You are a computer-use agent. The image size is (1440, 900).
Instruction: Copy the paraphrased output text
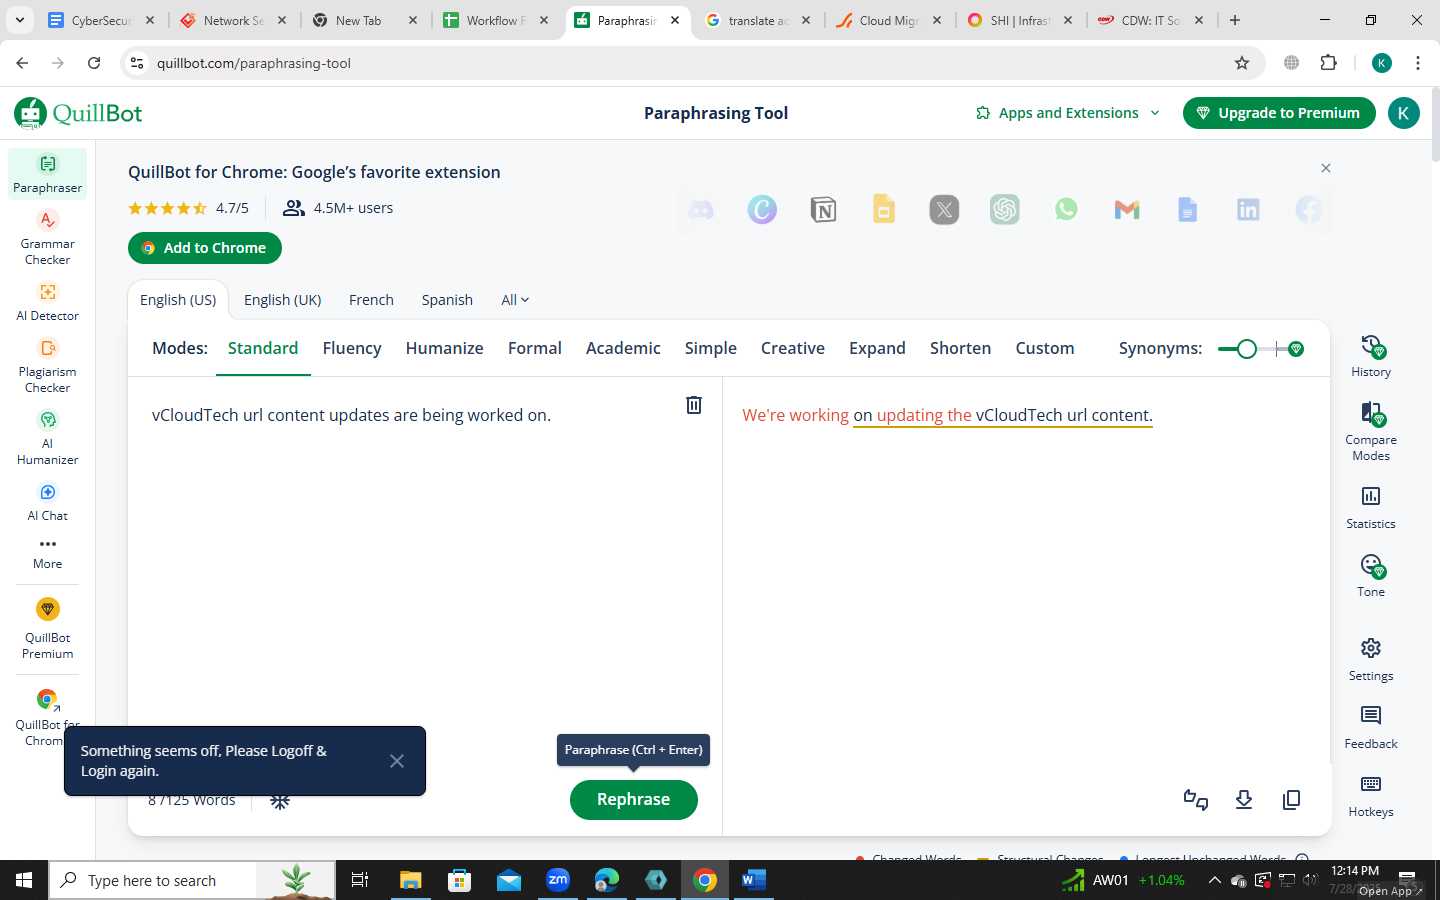pyautogui.click(x=1292, y=800)
